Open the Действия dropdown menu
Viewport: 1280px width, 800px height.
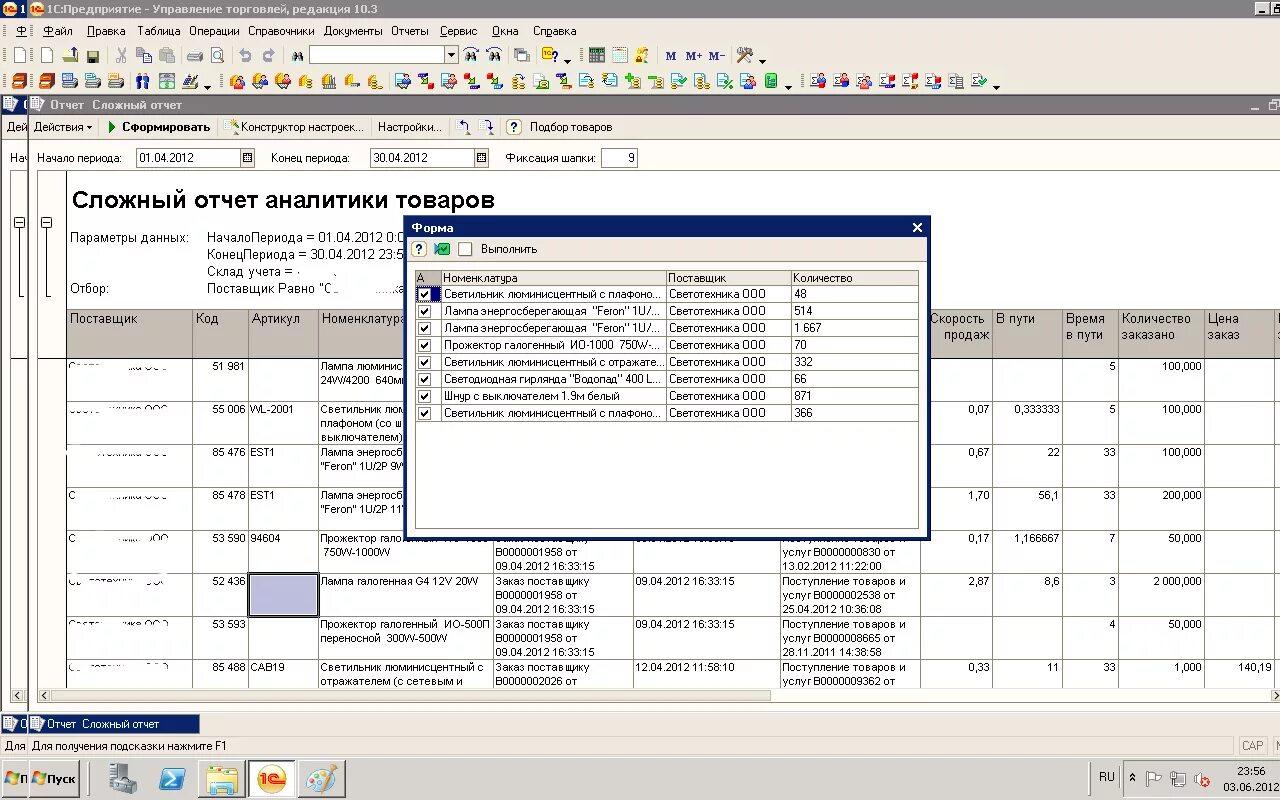[x=62, y=127]
